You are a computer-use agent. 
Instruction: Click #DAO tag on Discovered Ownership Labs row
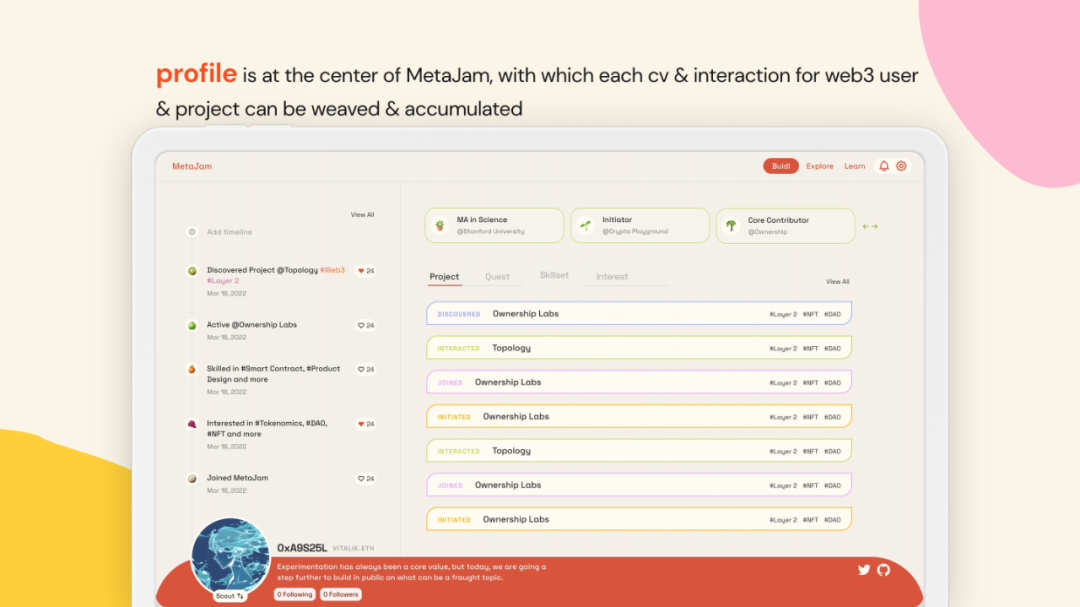coord(833,314)
